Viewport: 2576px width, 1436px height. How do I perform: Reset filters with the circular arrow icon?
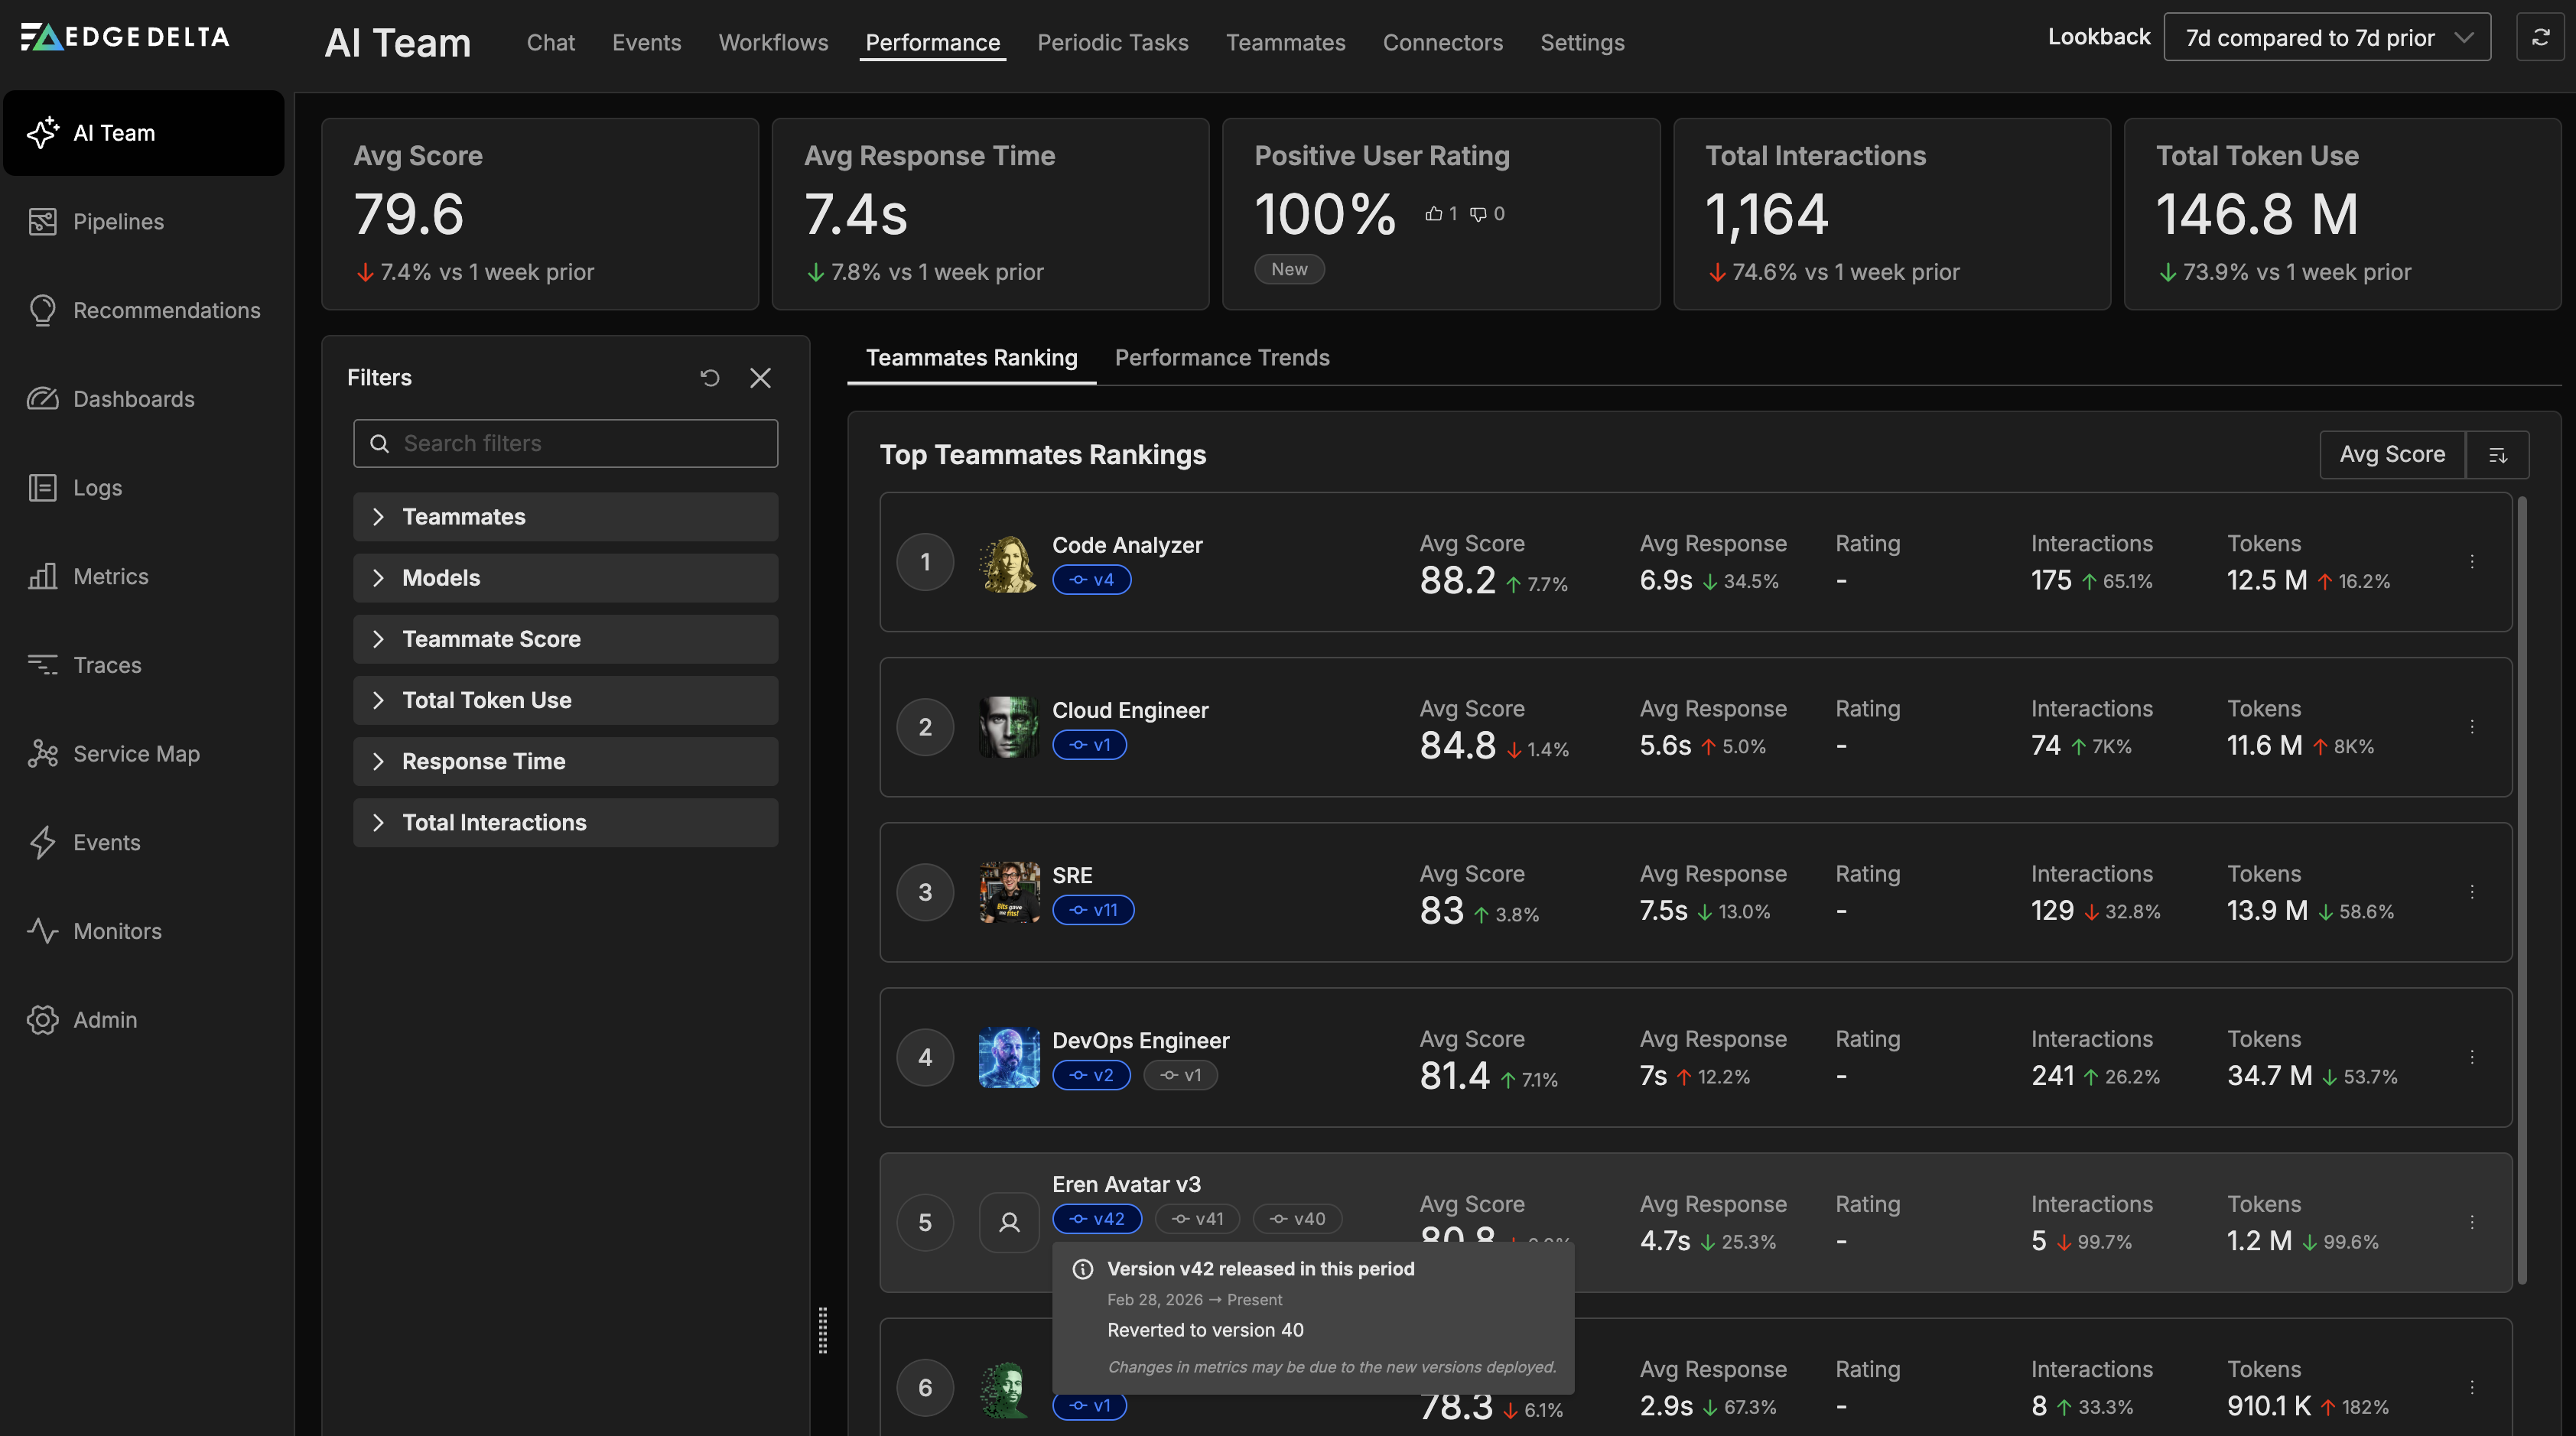pos(710,378)
